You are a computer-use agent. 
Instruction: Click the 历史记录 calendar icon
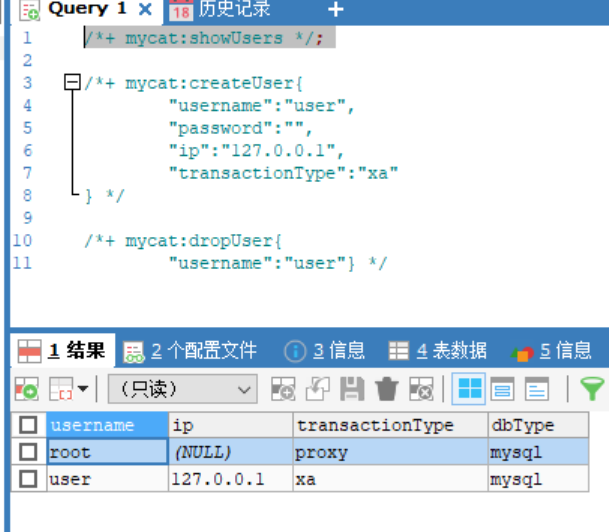(x=181, y=10)
